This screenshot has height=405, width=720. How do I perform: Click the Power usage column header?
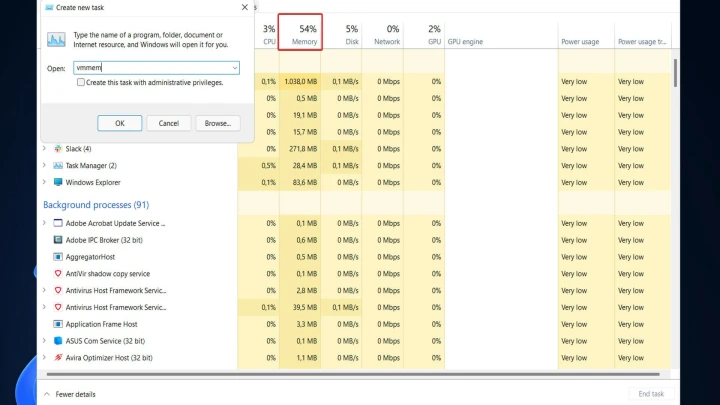point(586,34)
